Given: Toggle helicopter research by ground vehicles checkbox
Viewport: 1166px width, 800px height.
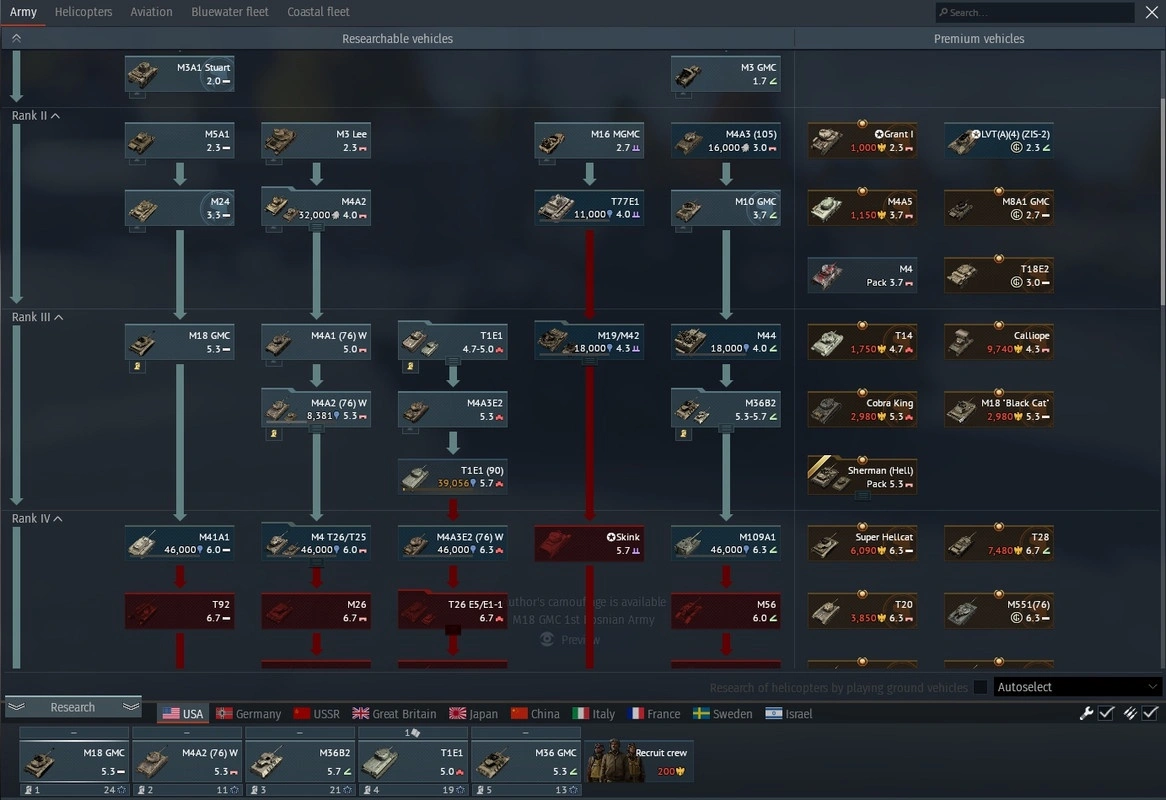Looking at the screenshot, I should (x=980, y=687).
